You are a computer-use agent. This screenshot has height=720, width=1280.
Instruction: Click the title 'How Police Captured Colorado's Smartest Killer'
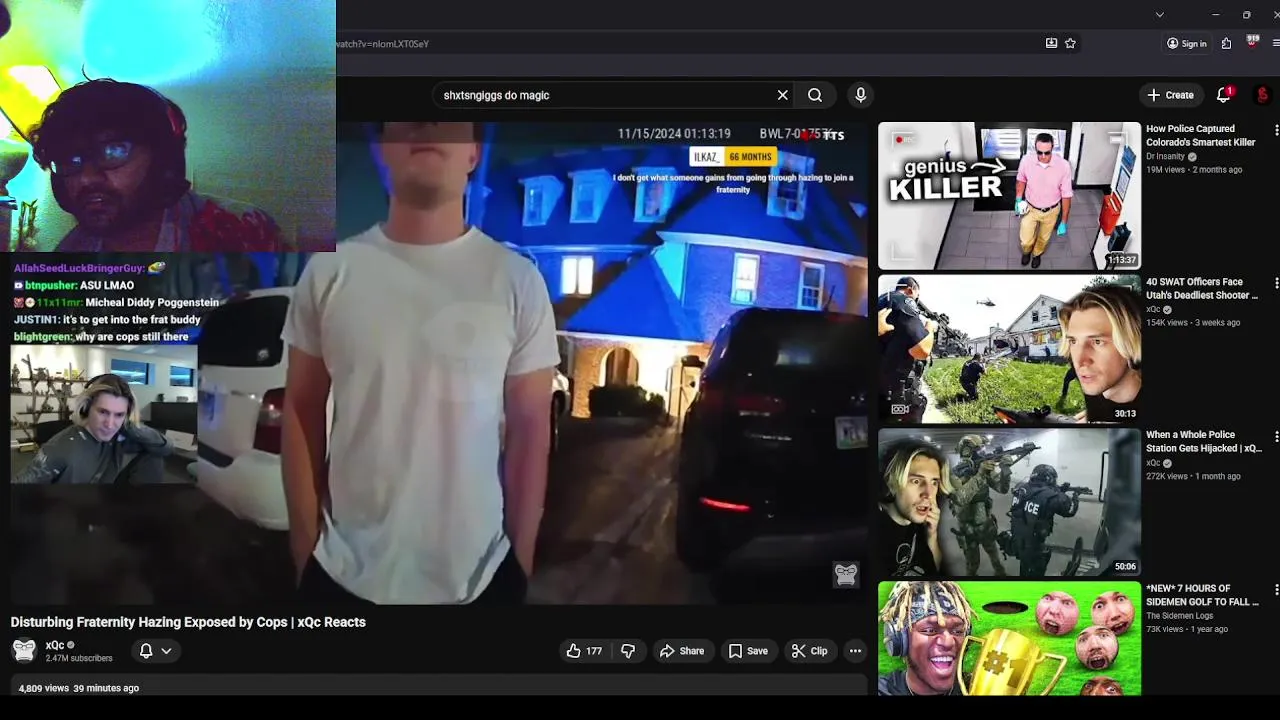point(1201,135)
